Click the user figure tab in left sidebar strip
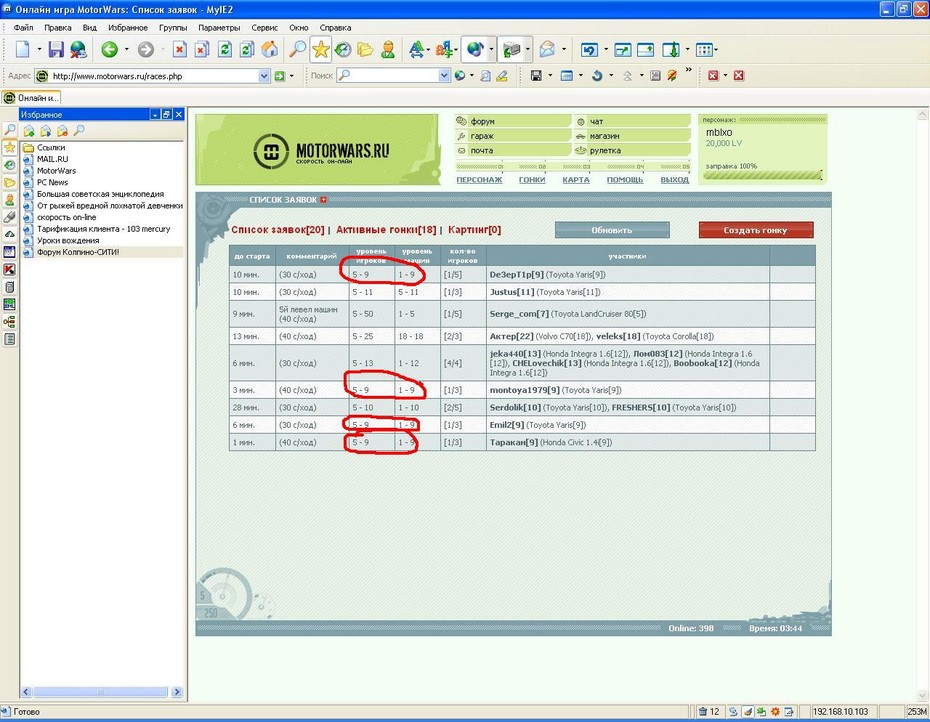The width and height of the screenshot is (930, 722). [9, 200]
